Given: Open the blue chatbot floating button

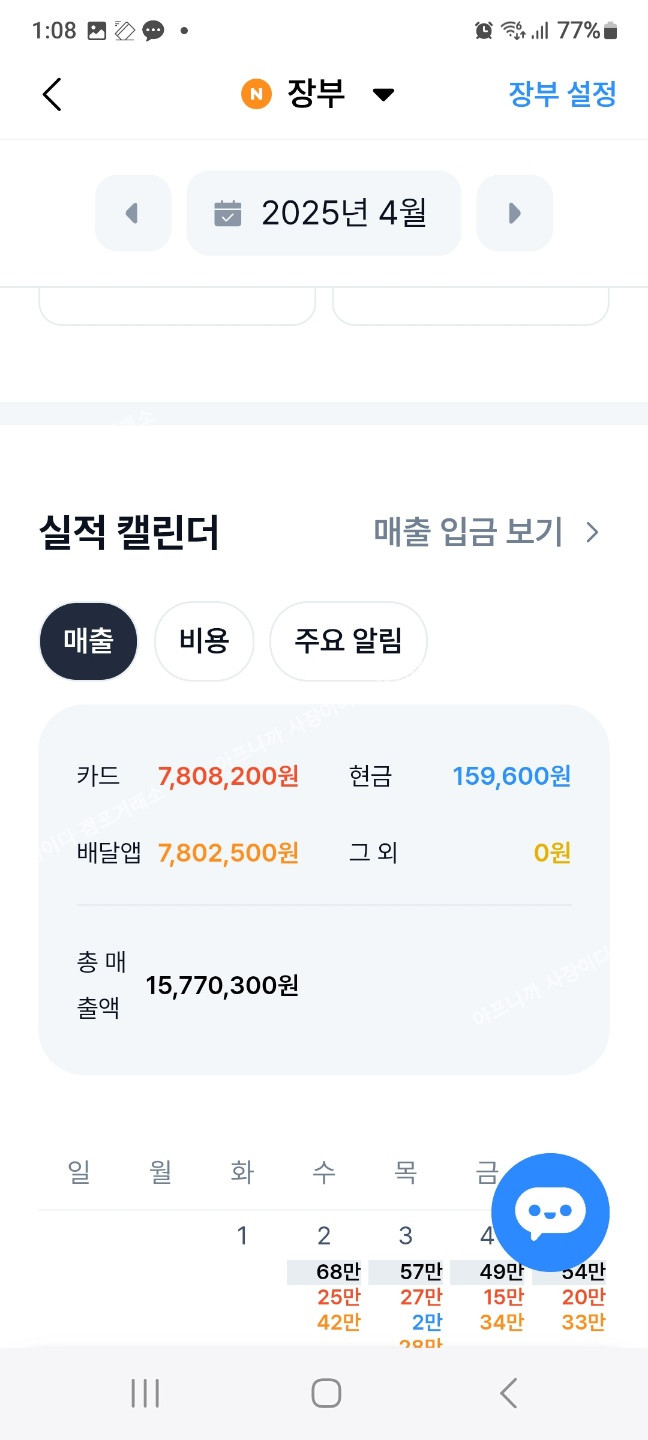Looking at the screenshot, I should click(x=550, y=1212).
